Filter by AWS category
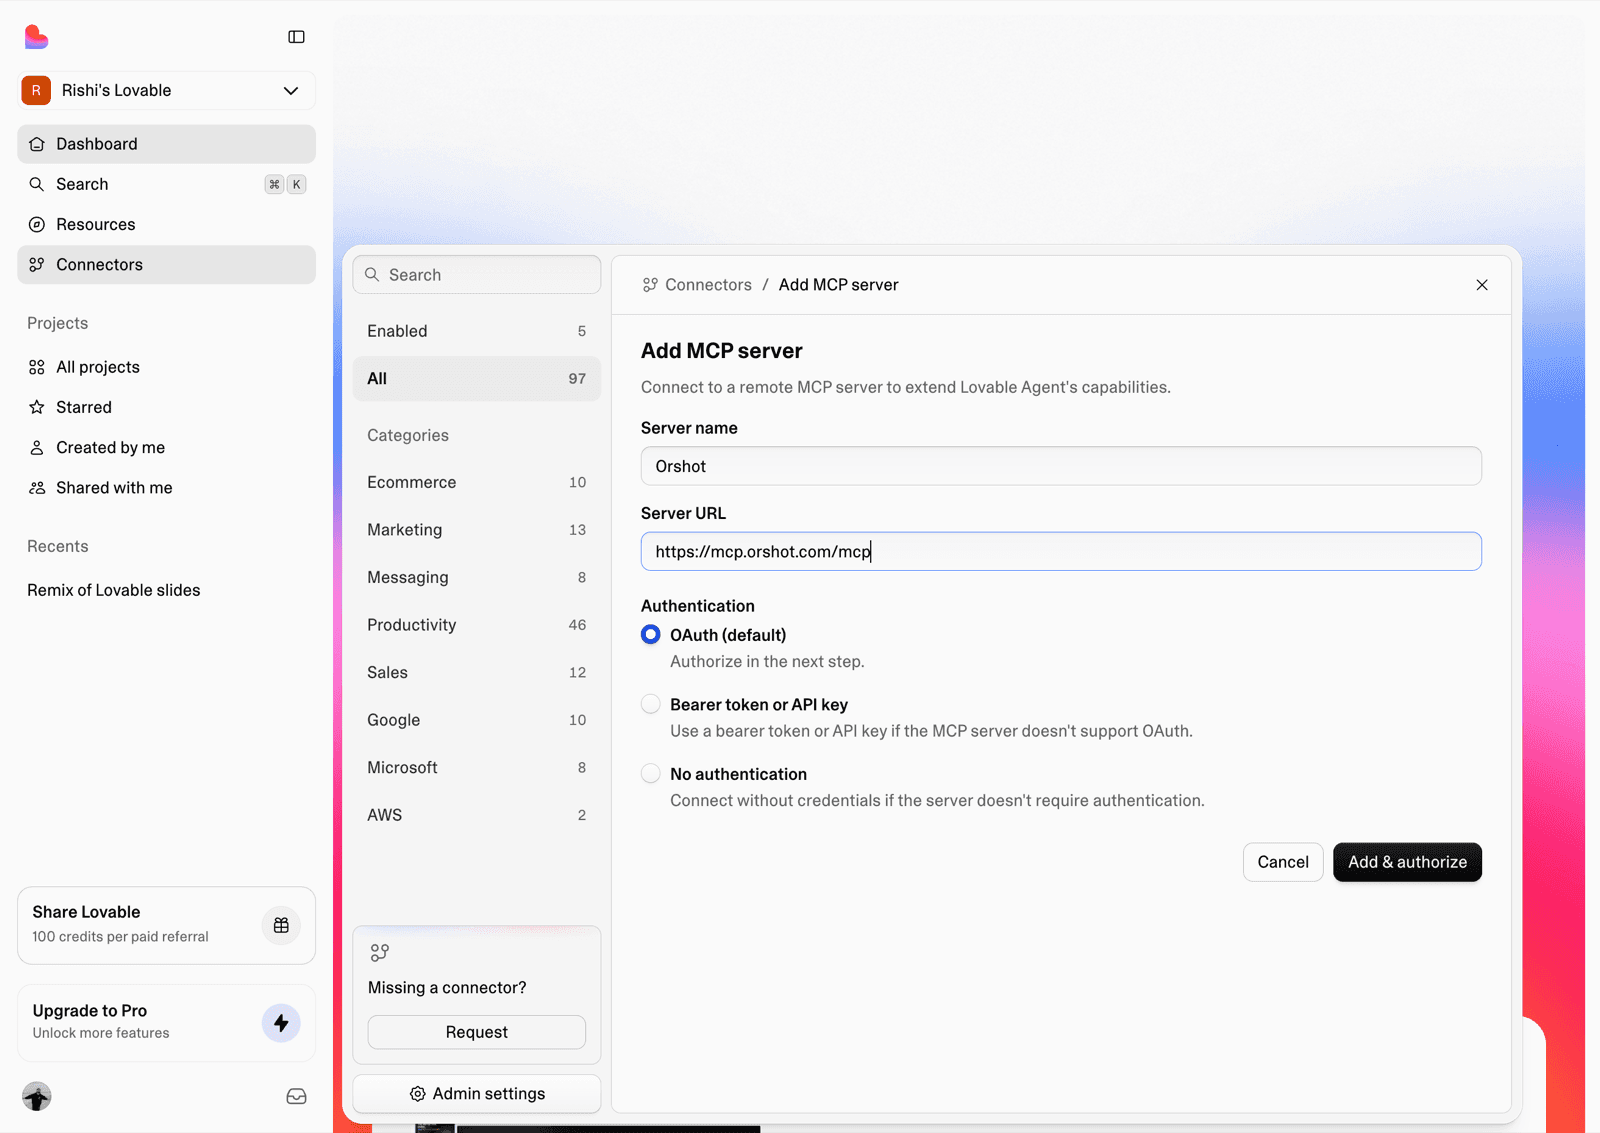Image resolution: width=1600 pixels, height=1133 pixels. coord(477,815)
